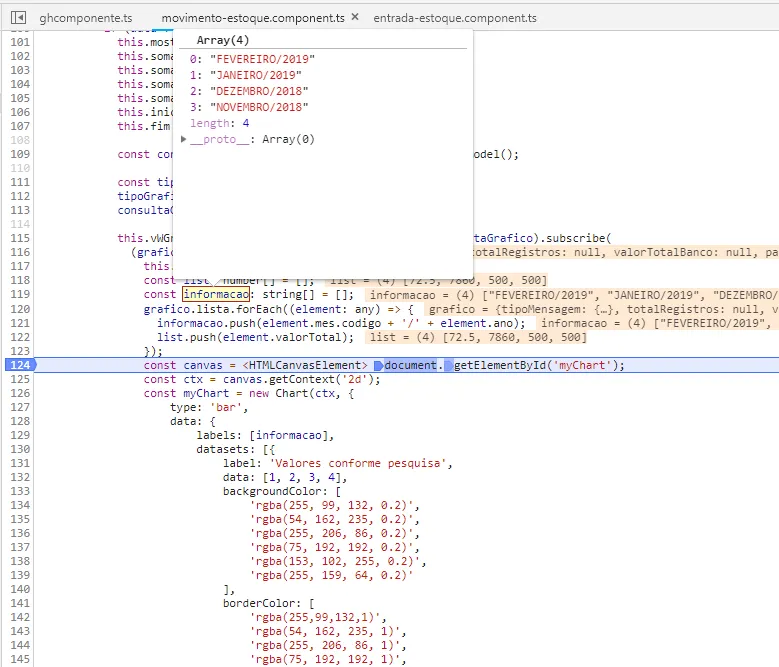779x667 pixels.
Task: Click the highlighted informacao variable
Action: click(215, 295)
